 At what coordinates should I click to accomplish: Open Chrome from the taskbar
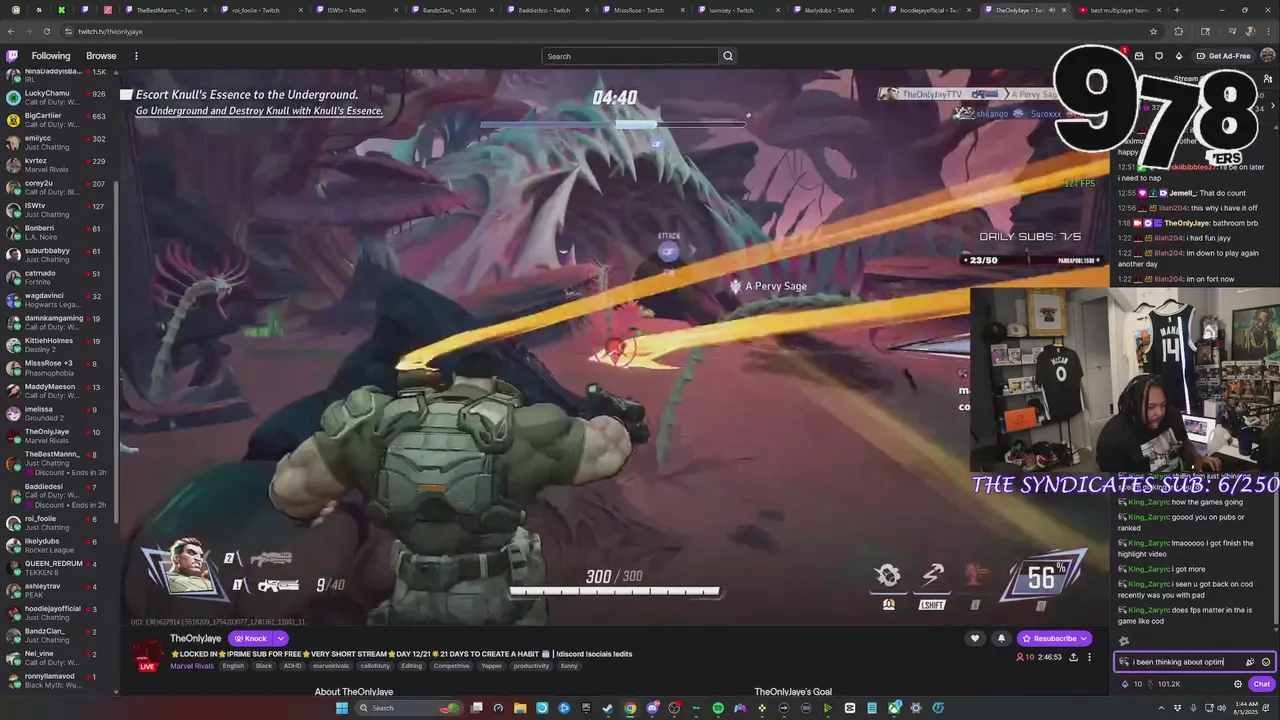[x=630, y=708]
